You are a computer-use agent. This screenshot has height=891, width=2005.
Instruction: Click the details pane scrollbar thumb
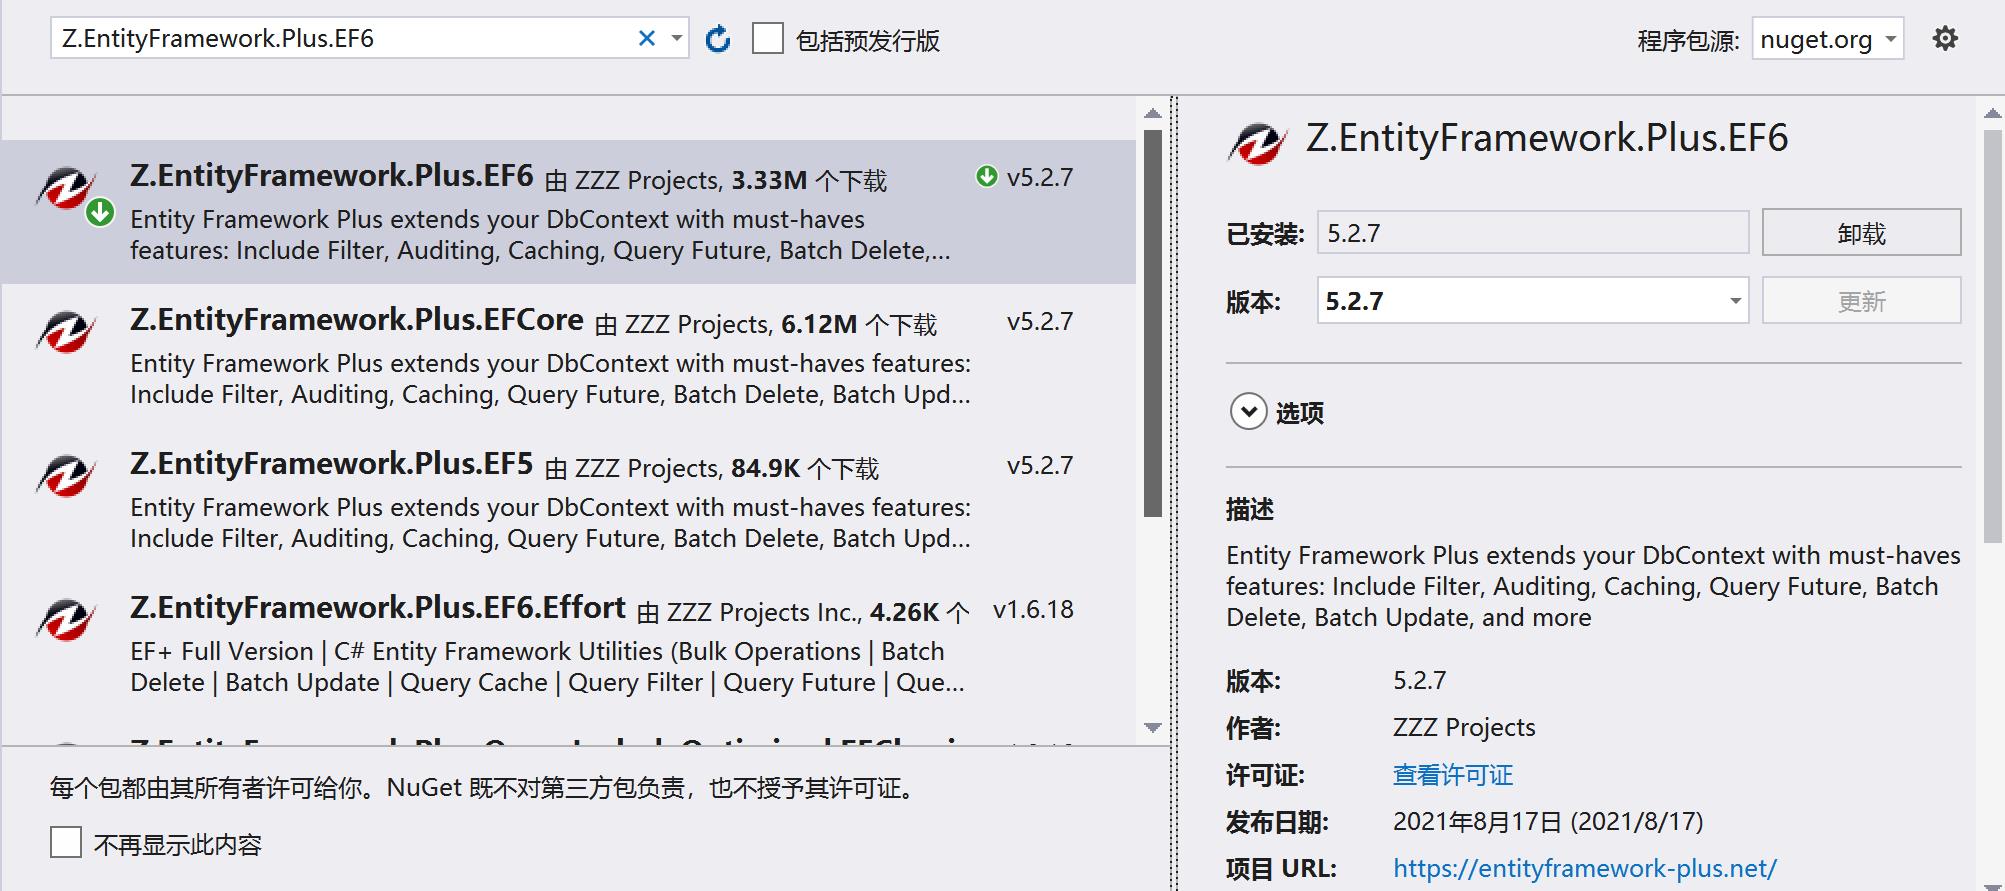click(1992, 335)
